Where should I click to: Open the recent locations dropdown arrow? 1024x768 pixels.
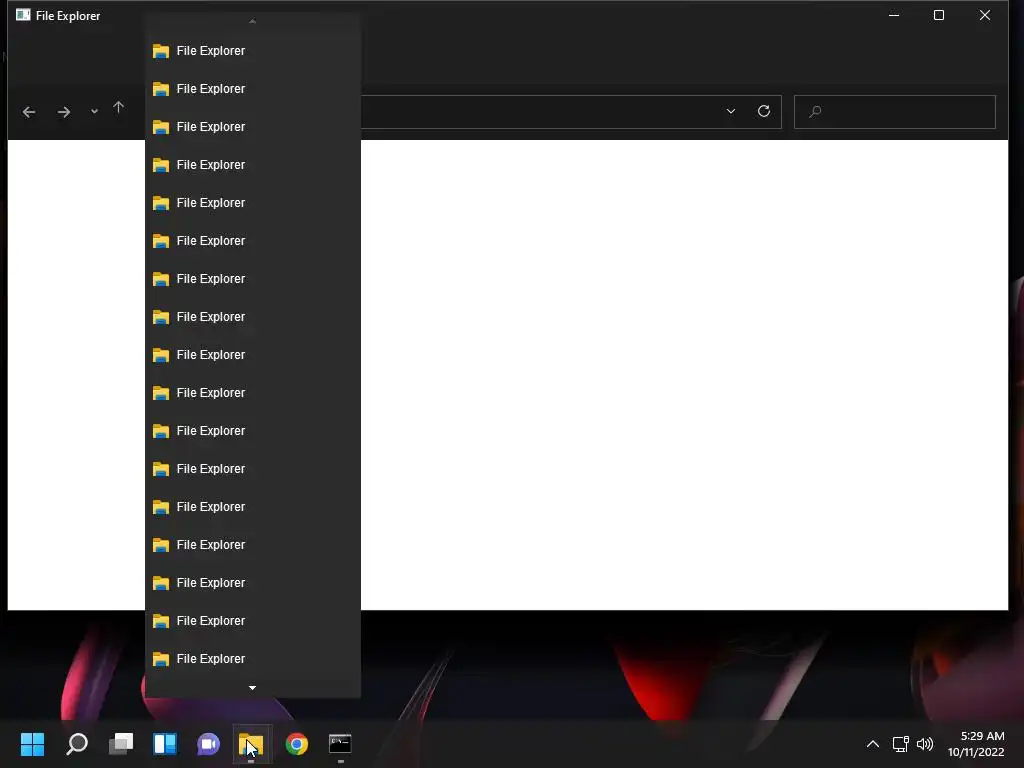point(95,112)
